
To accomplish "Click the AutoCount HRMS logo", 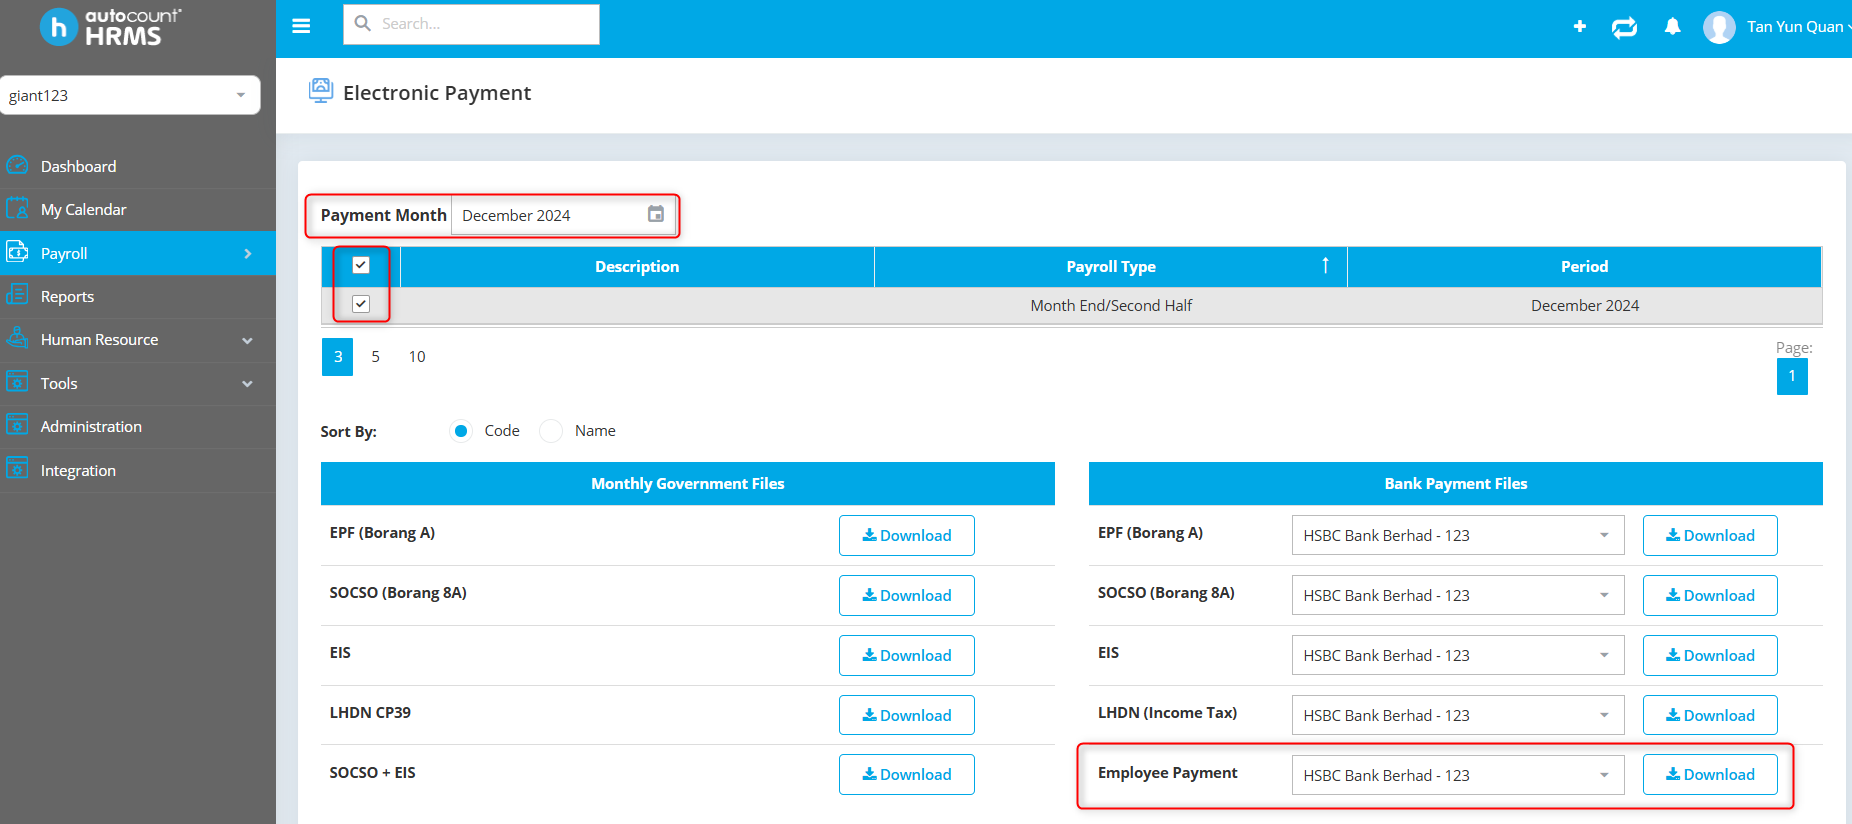I will (110, 27).
